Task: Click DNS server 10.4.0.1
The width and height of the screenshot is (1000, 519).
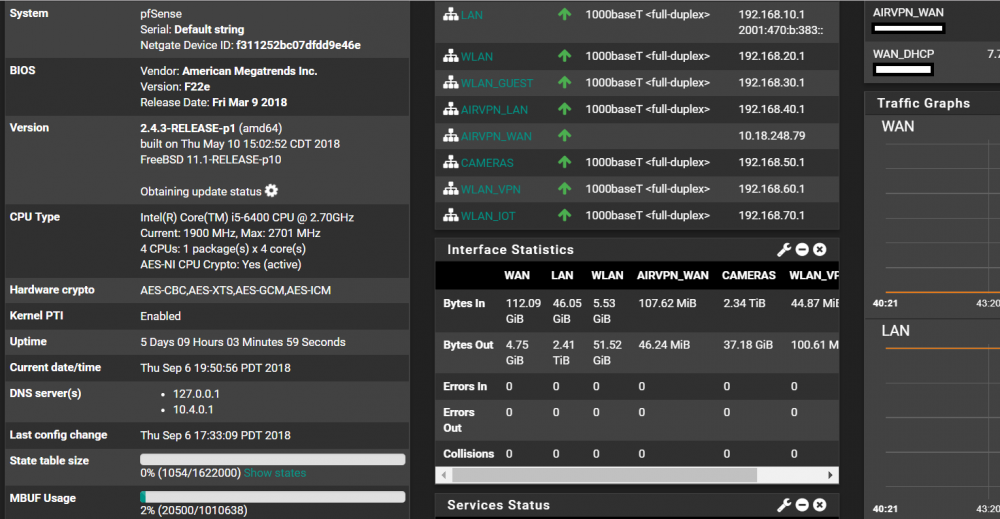Action: tap(193, 409)
